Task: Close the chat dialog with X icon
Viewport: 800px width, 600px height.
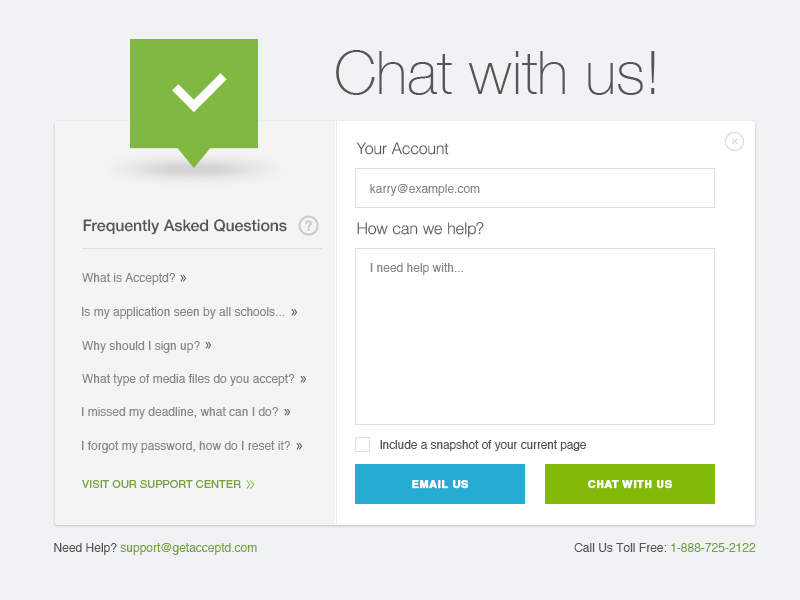Action: (734, 142)
